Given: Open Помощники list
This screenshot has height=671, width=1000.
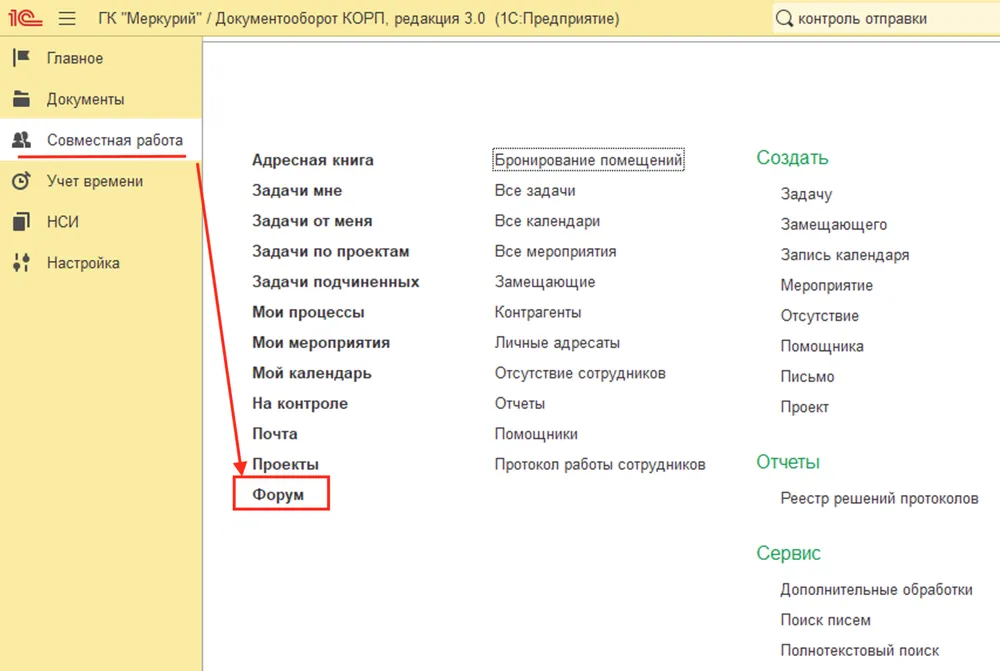Looking at the screenshot, I should pyautogui.click(x=536, y=434).
